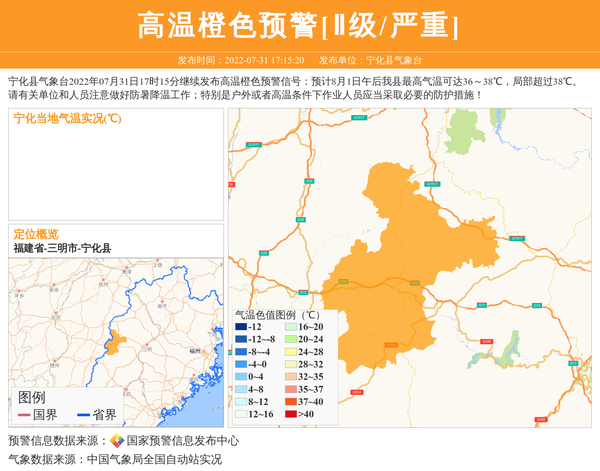The height and width of the screenshot is (471, 600).
Task: Click the small orange county in overview map
Action: (113, 343)
